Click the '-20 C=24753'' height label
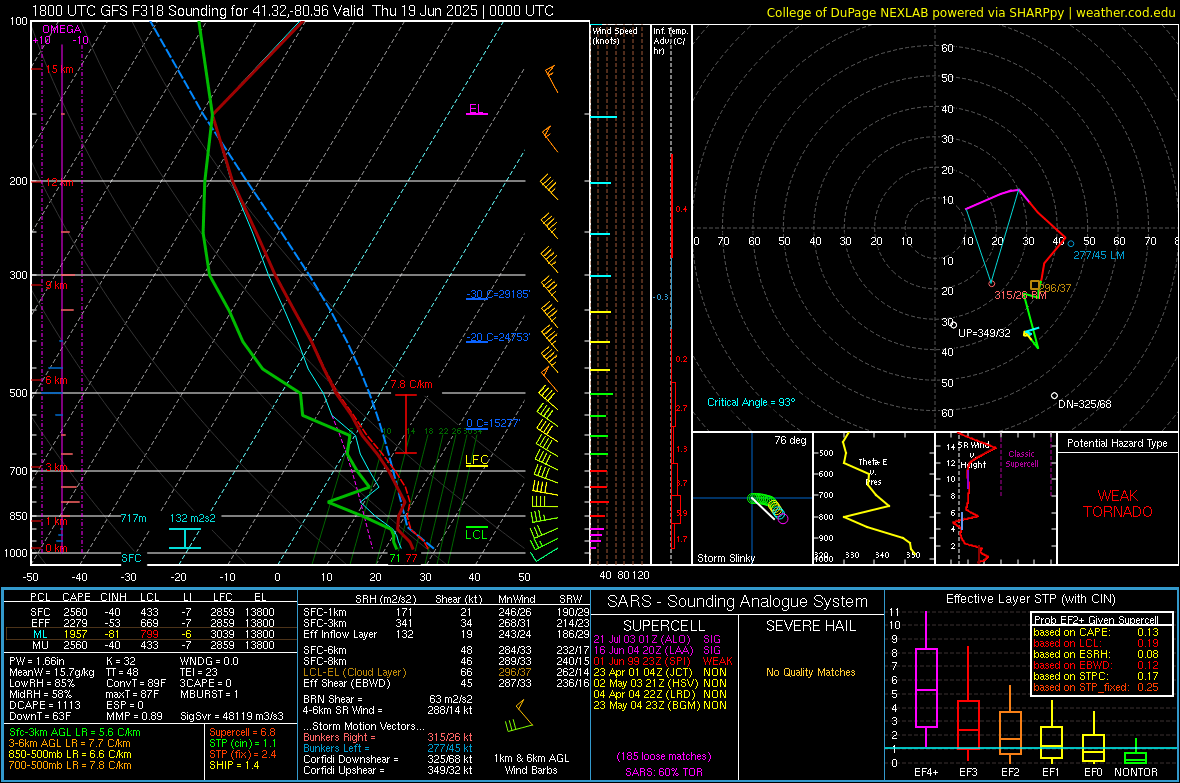The height and width of the screenshot is (783, 1180). pos(498,337)
